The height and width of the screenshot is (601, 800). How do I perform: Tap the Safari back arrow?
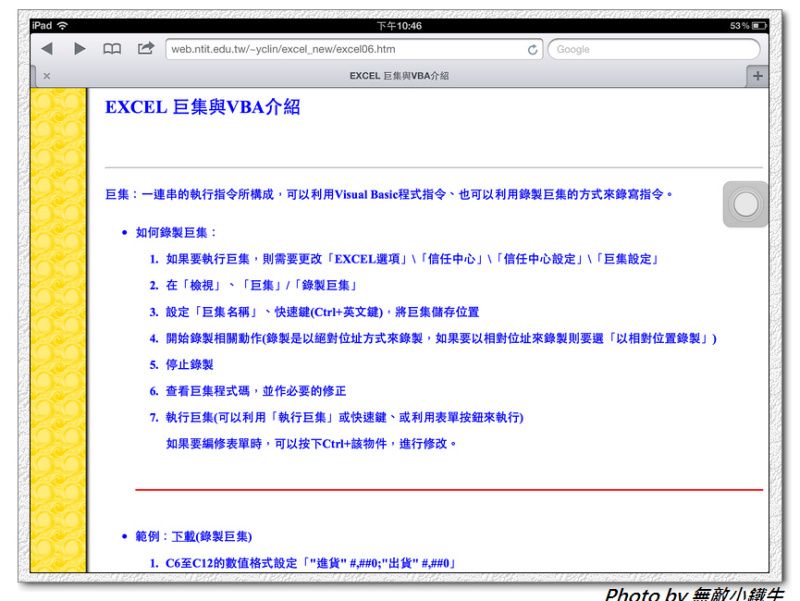[x=47, y=49]
